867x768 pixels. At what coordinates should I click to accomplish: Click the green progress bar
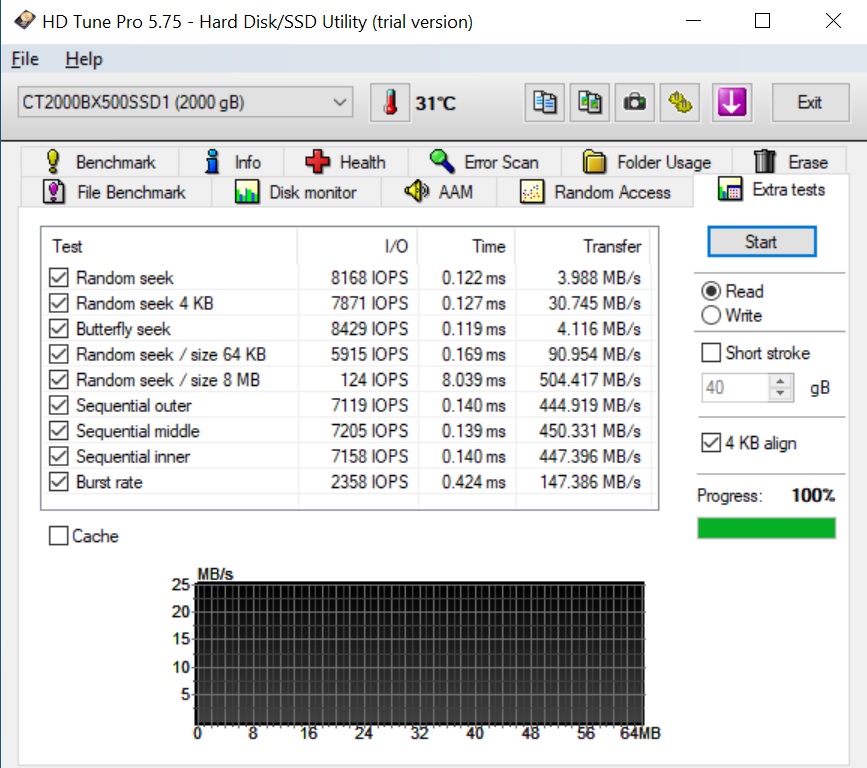click(766, 528)
